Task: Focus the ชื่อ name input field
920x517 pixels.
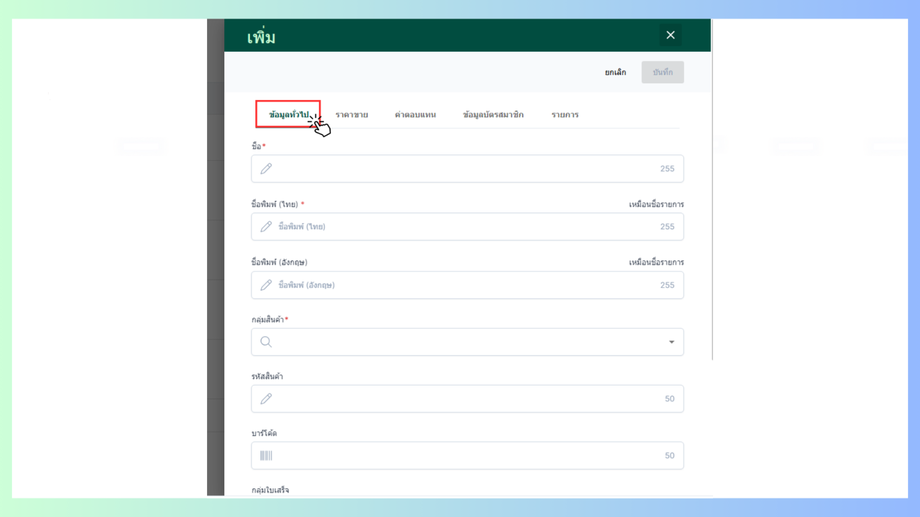Action: pos(467,168)
